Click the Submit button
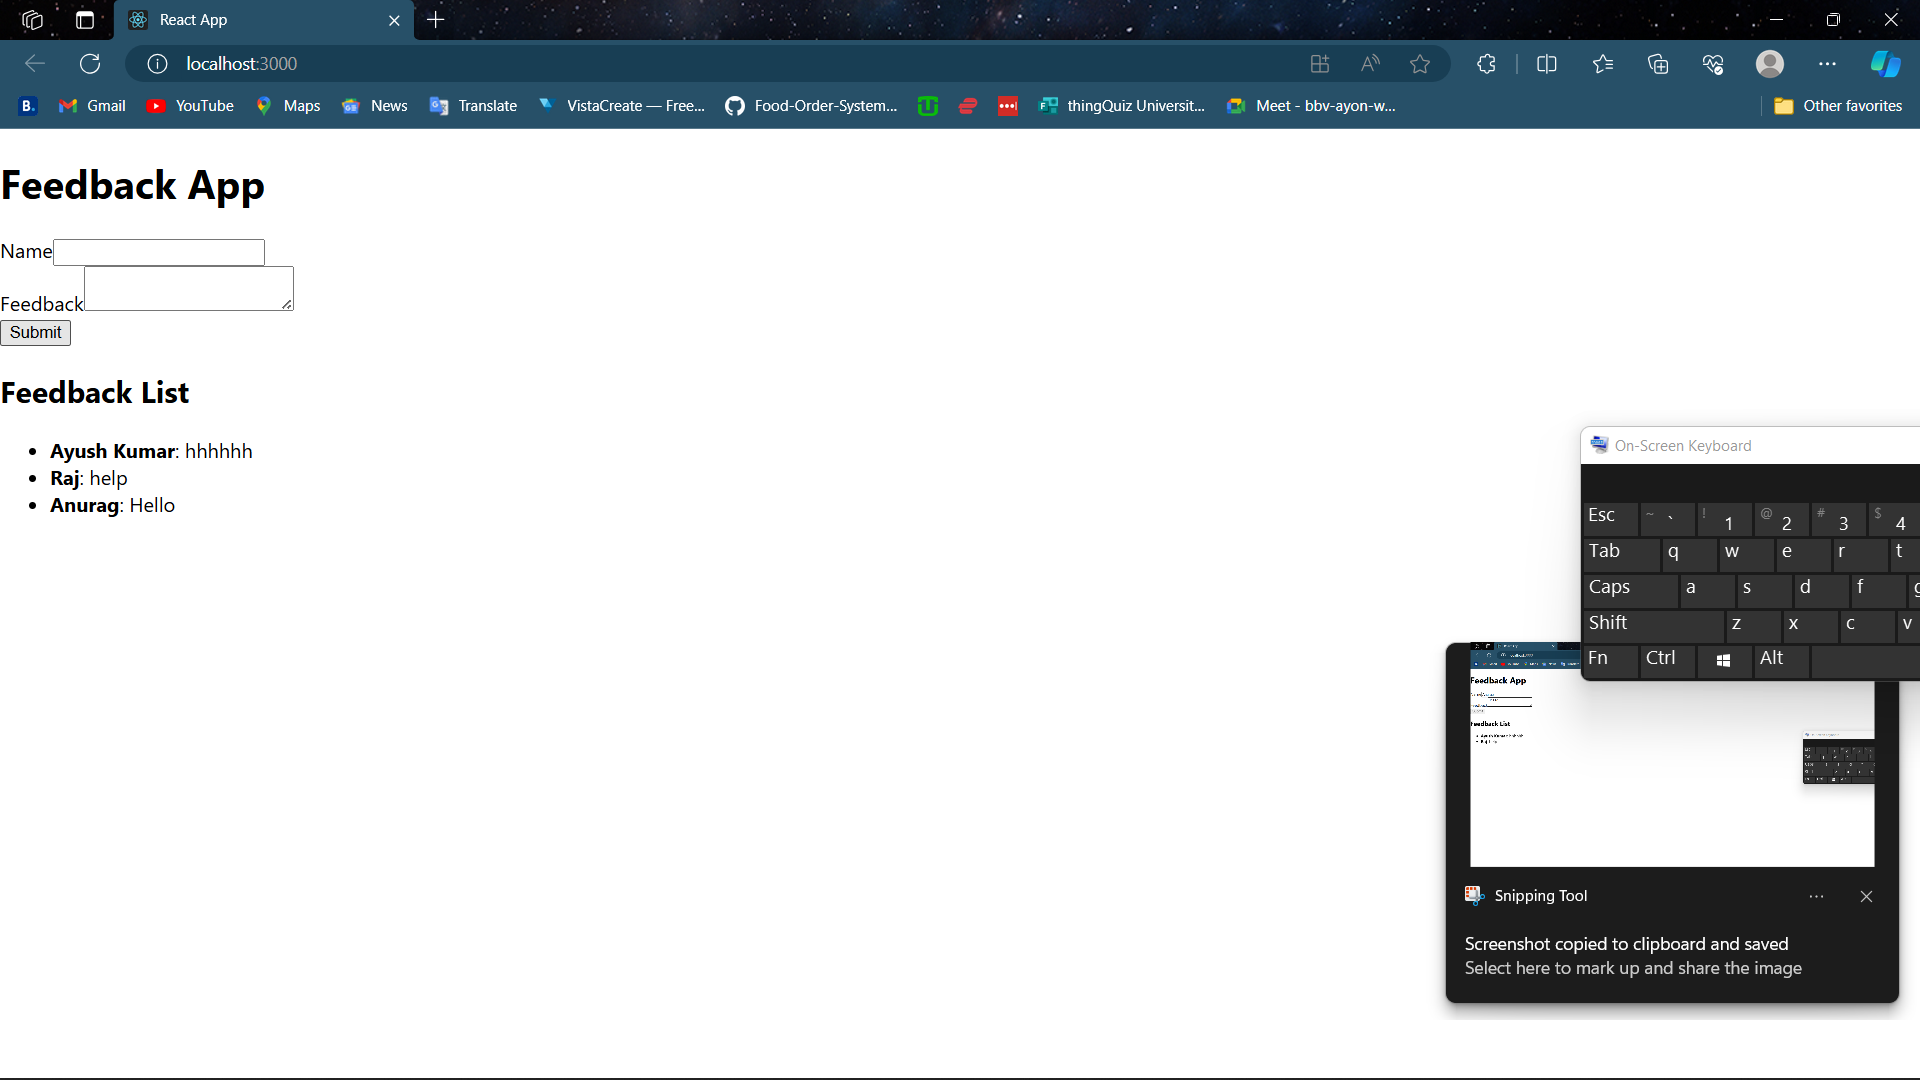The image size is (1920, 1080). (x=36, y=333)
